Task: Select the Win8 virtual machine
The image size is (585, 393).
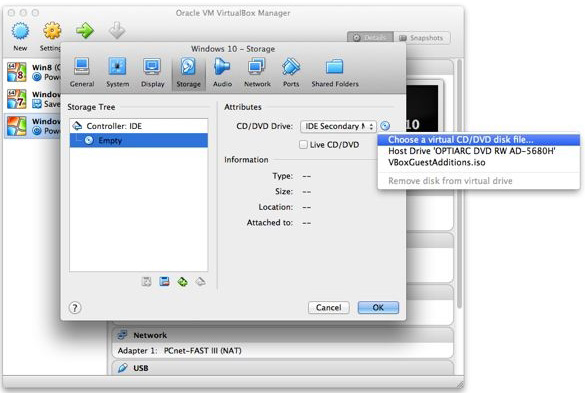Action: (33, 72)
